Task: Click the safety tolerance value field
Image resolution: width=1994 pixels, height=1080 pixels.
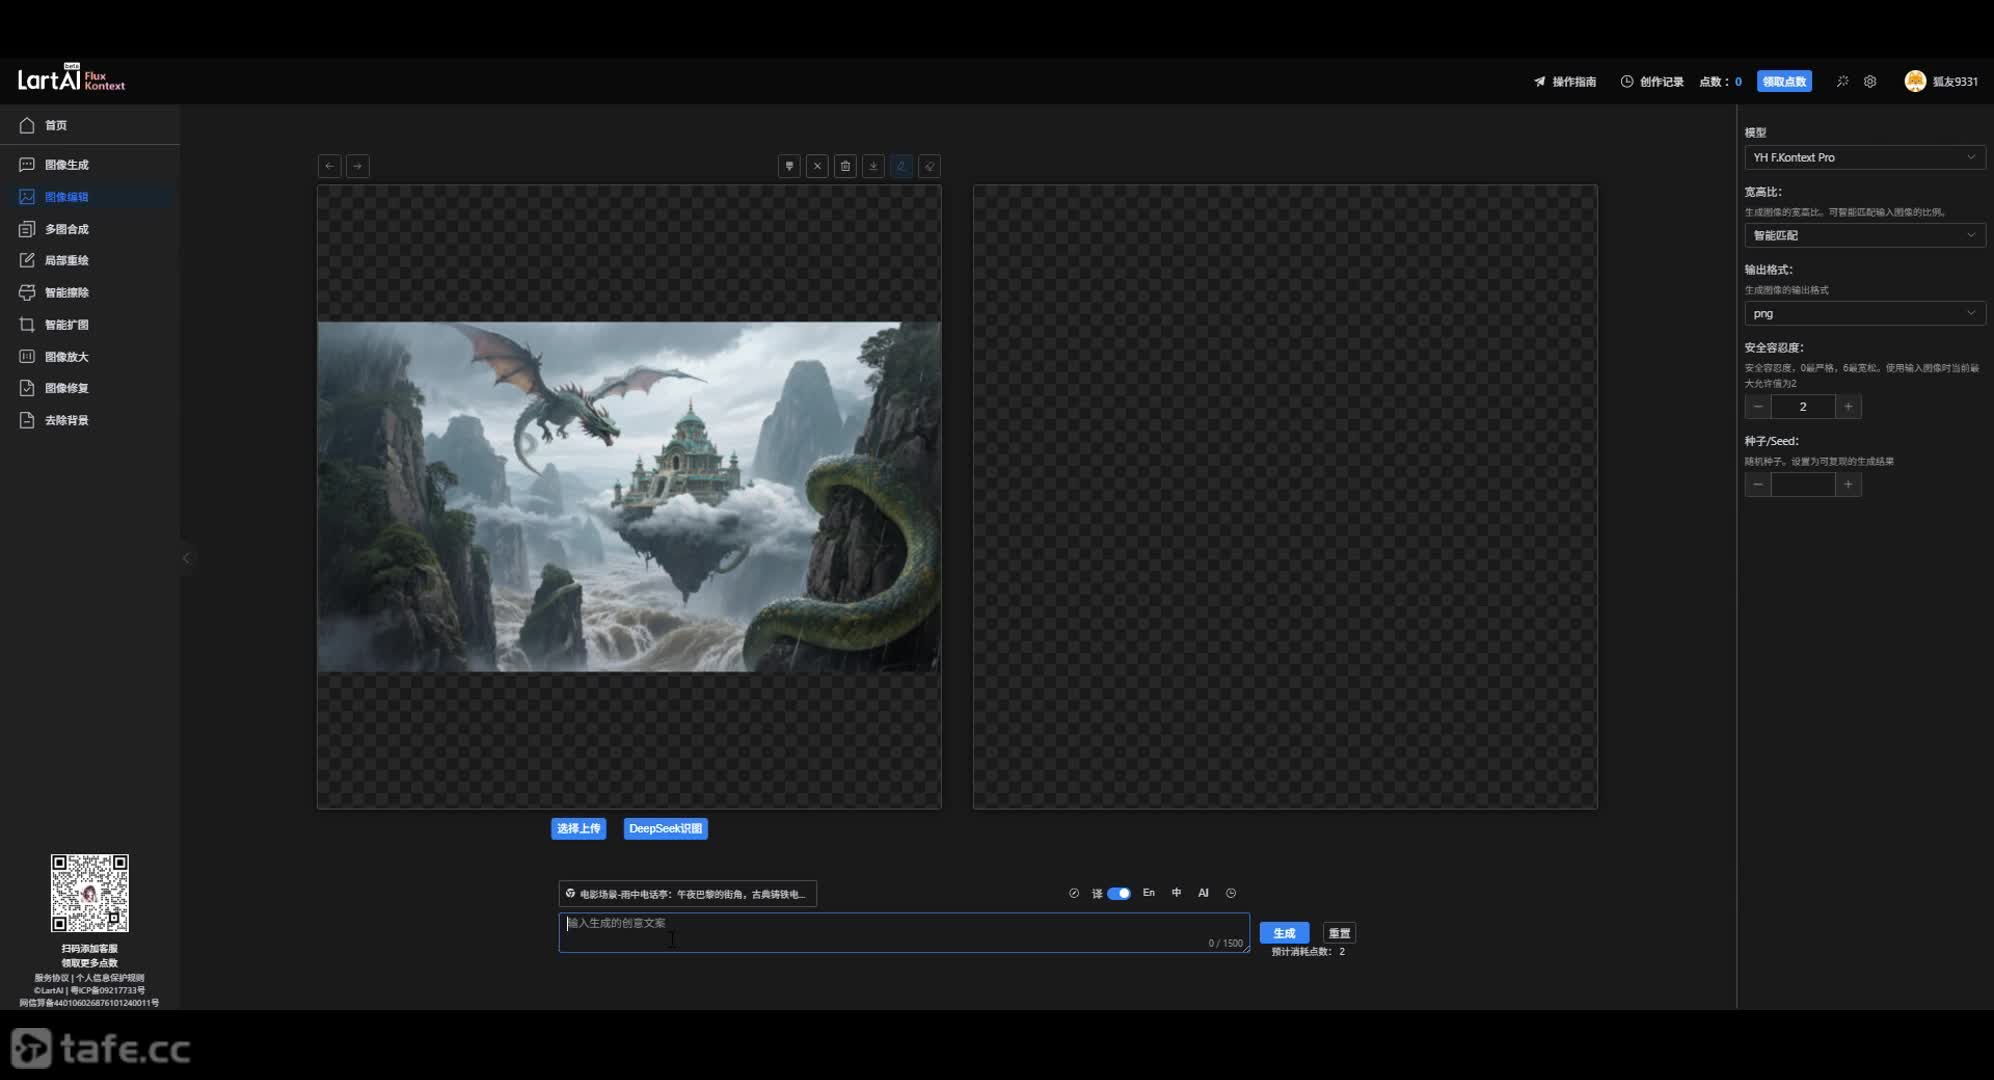Action: [x=1803, y=406]
